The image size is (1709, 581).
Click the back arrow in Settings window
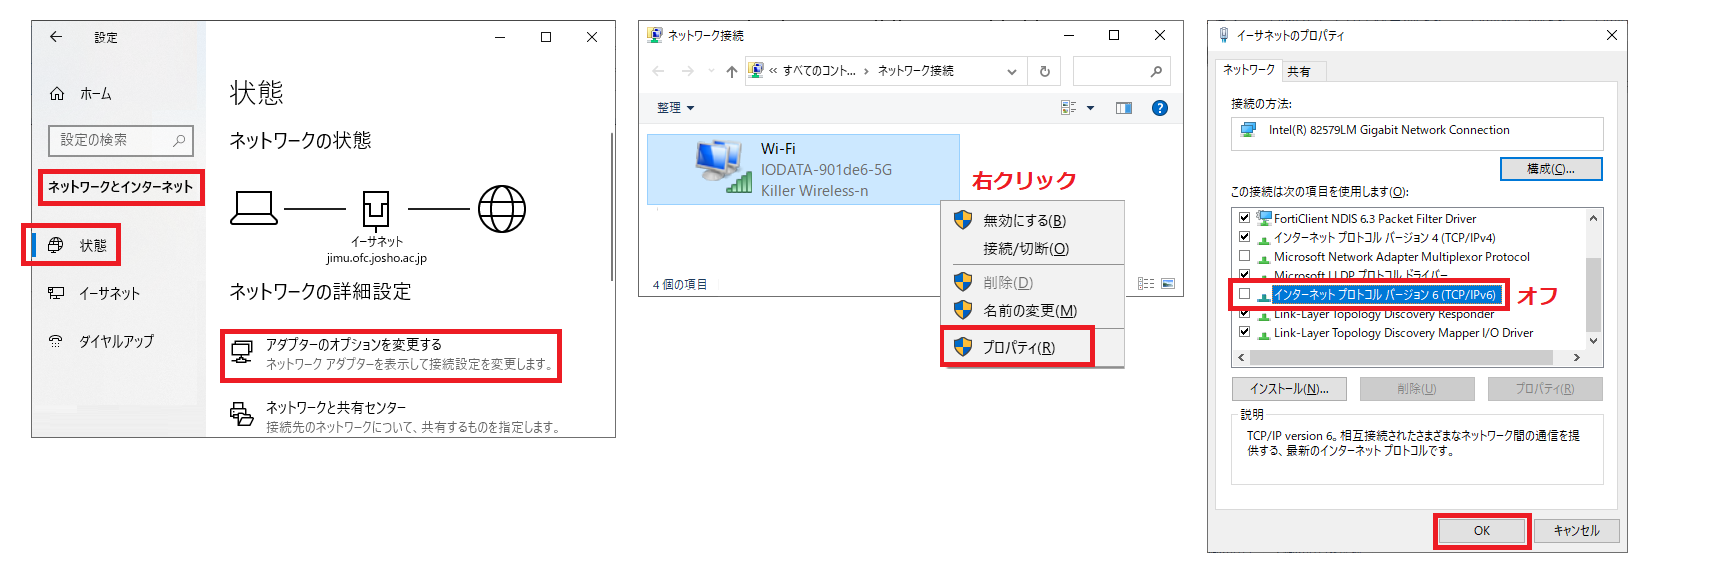tap(56, 37)
